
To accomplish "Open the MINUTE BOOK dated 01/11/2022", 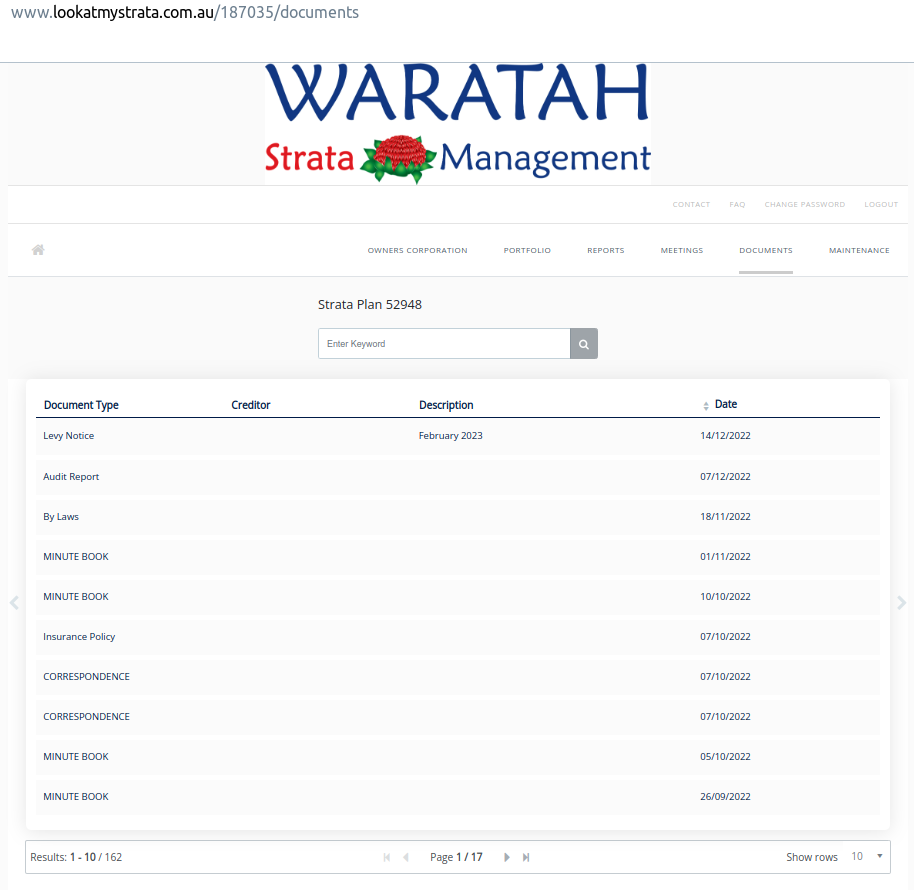I will (x=458, y=557).
